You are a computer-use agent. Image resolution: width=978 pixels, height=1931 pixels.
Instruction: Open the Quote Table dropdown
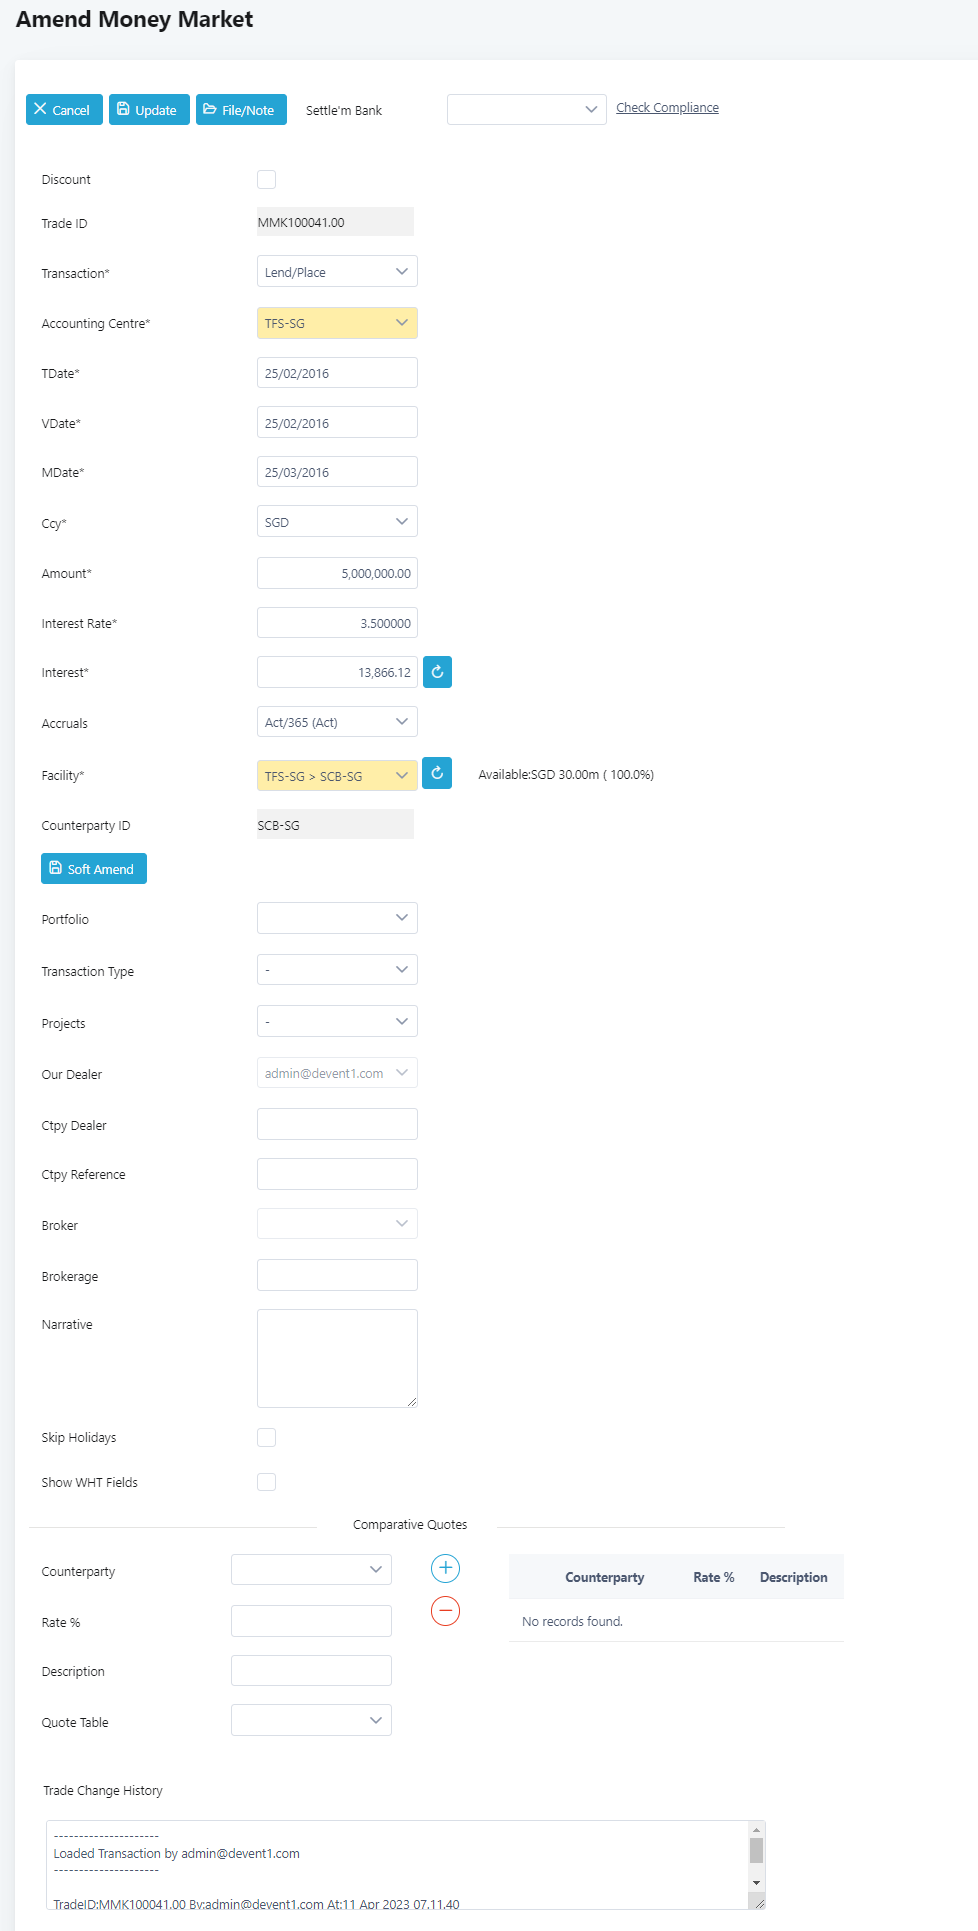click(311, 1720)
